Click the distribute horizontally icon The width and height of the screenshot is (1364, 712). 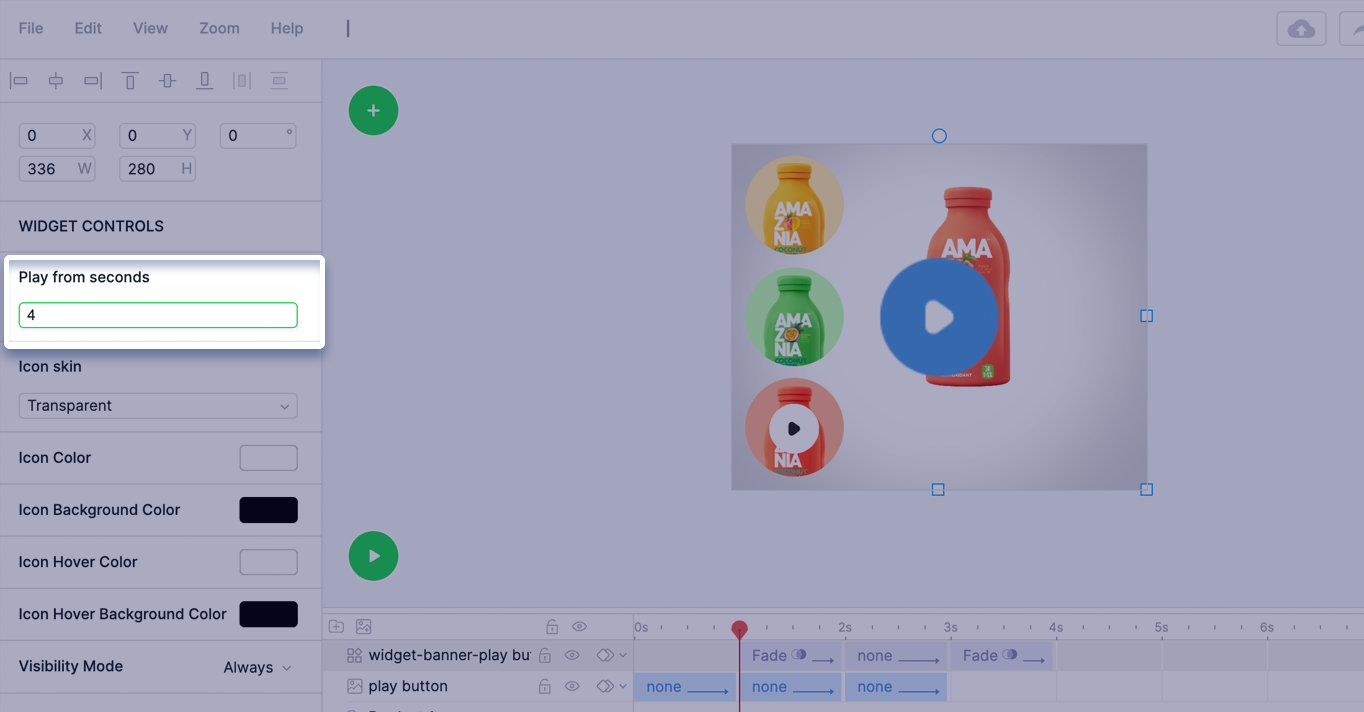241,81
